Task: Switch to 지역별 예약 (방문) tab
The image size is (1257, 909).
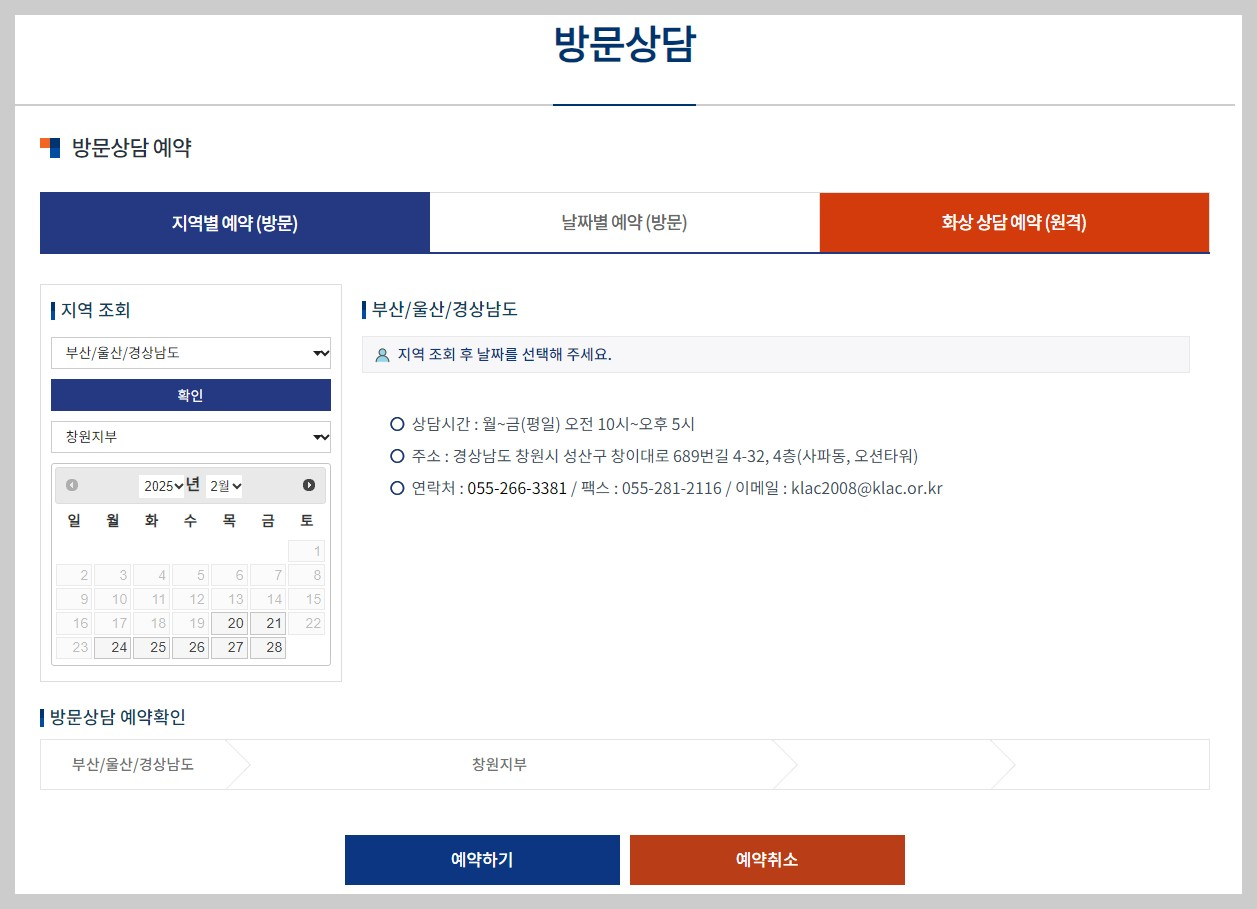Action: (235, 223)
